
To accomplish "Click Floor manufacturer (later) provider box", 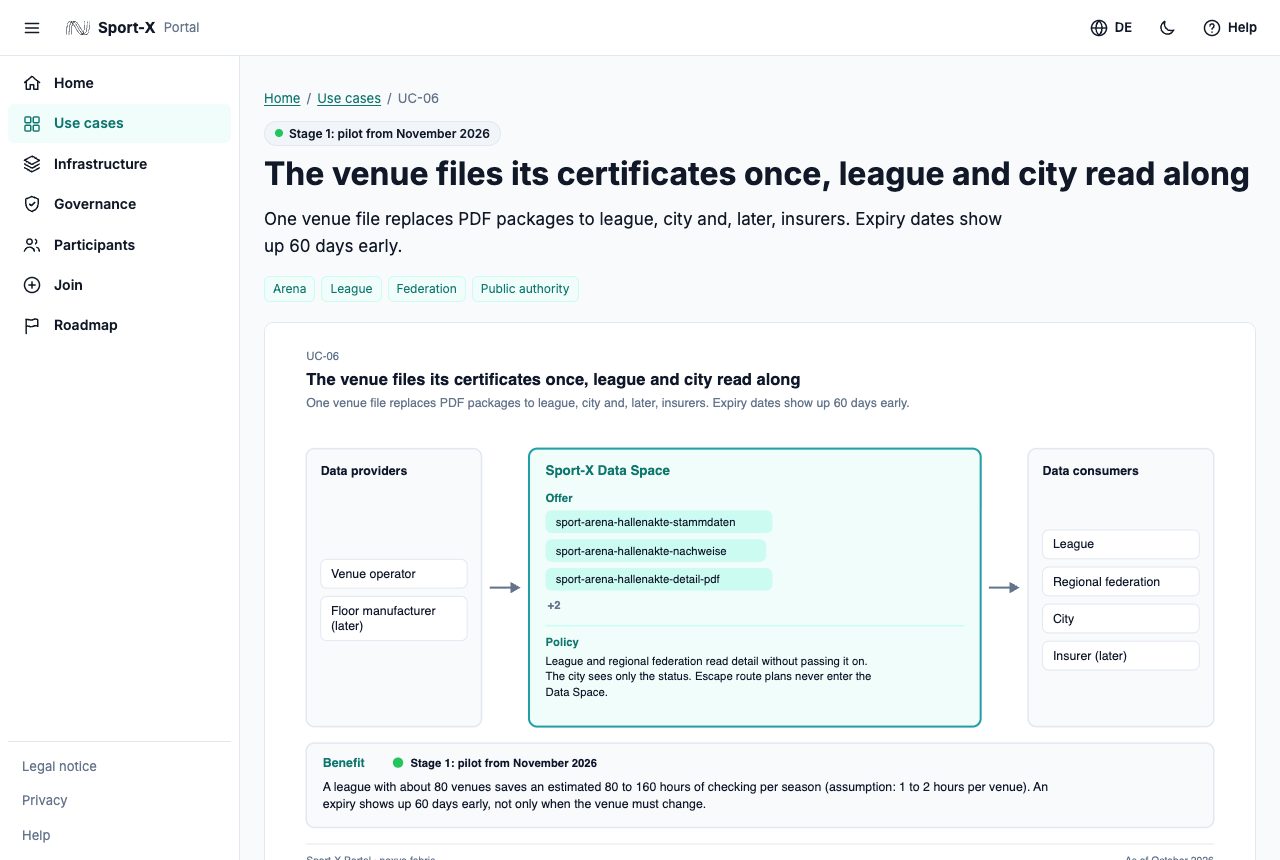I will point(394,618).
